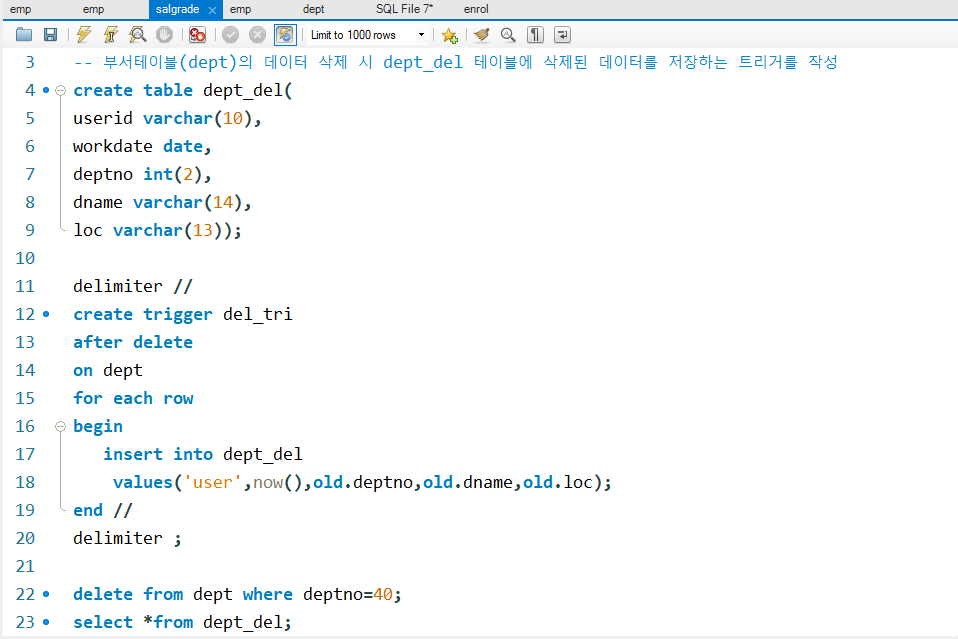The height and width of the screenshot is (639, 958).
Task: Place cursor on 'dept_del(' in line 4
Action: tap(247, 90)
